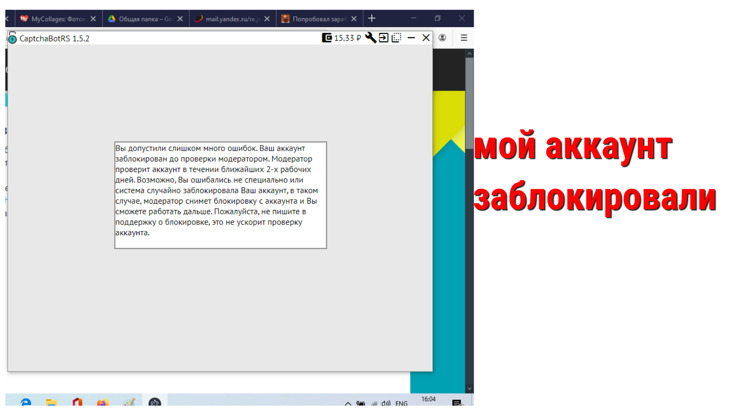Image resolution: width=730 pixels, height=411 pixels.
Task: Click the dashed-square compact mode icon
Action: (x=396, y=38)
